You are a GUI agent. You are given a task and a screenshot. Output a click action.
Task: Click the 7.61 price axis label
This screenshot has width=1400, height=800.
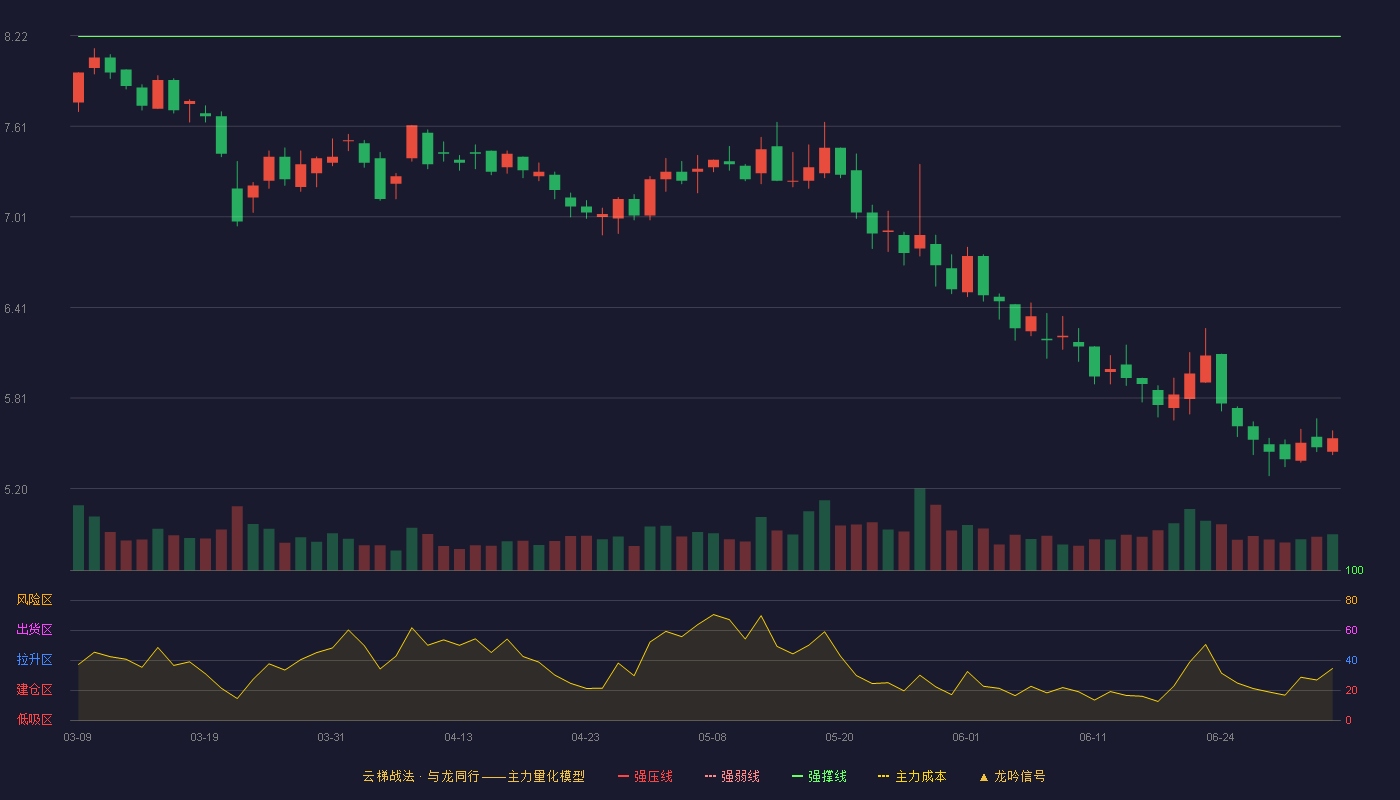(16, 128)
